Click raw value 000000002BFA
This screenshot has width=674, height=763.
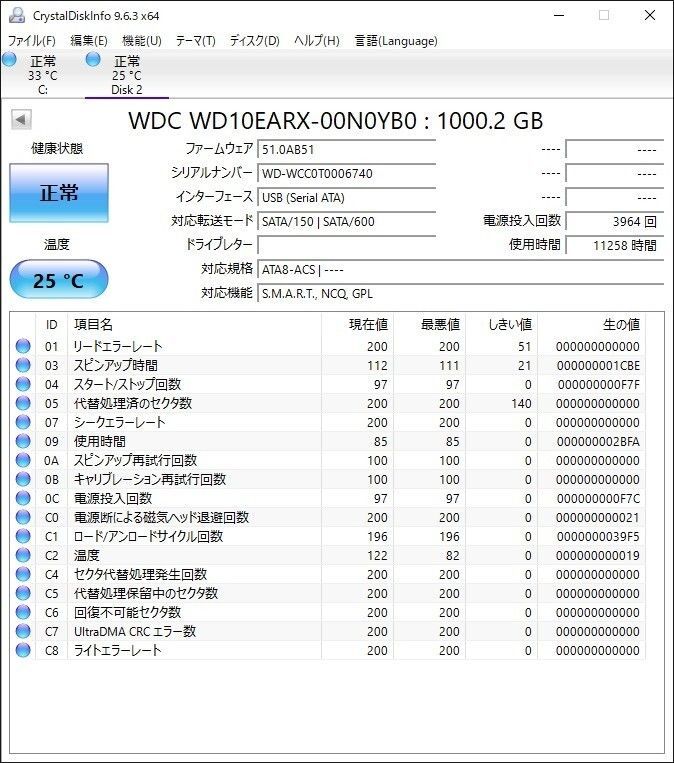(599, 441)
